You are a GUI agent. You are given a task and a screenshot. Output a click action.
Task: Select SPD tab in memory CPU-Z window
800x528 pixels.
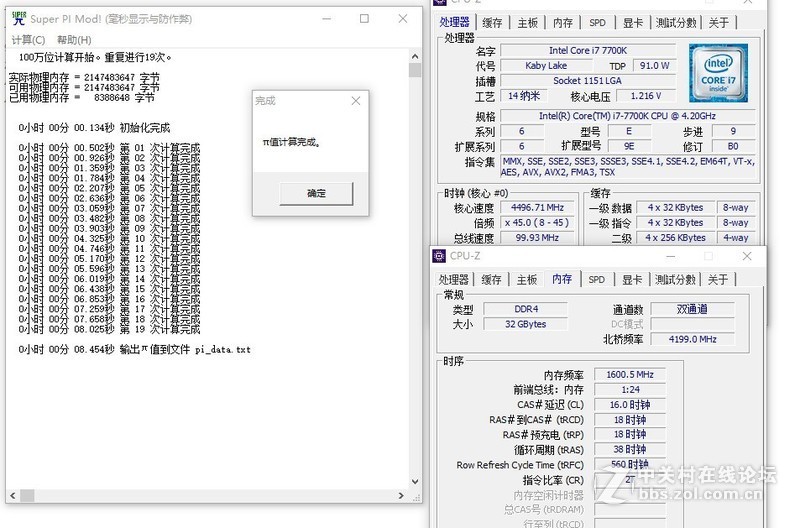597,280
